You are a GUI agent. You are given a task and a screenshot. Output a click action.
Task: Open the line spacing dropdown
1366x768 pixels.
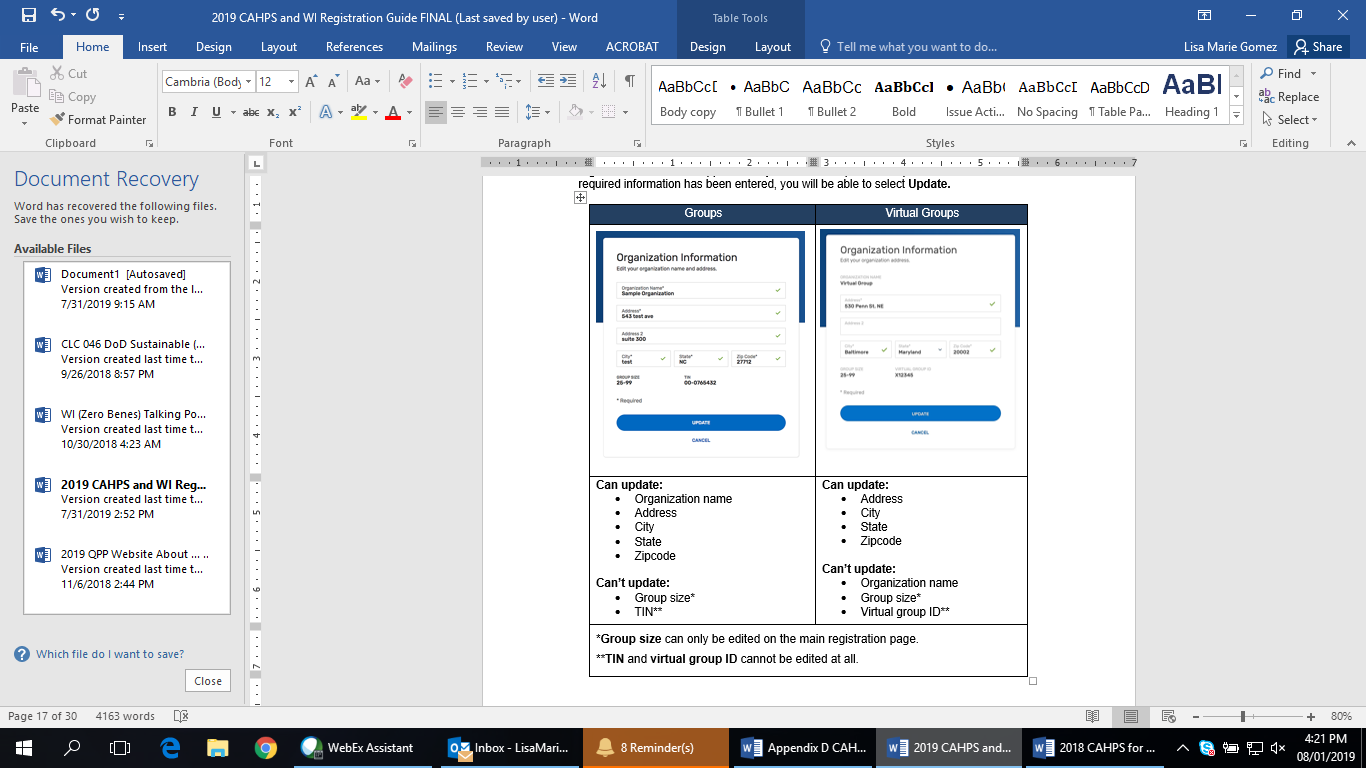click(x=538, y=112)
